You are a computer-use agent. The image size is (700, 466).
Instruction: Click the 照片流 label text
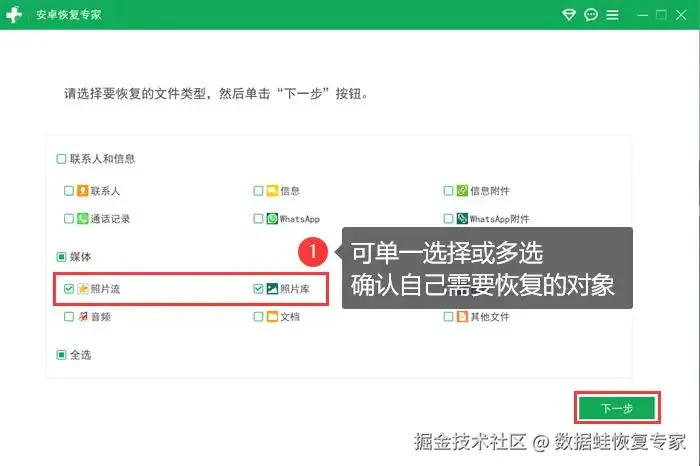pos(105,289)
